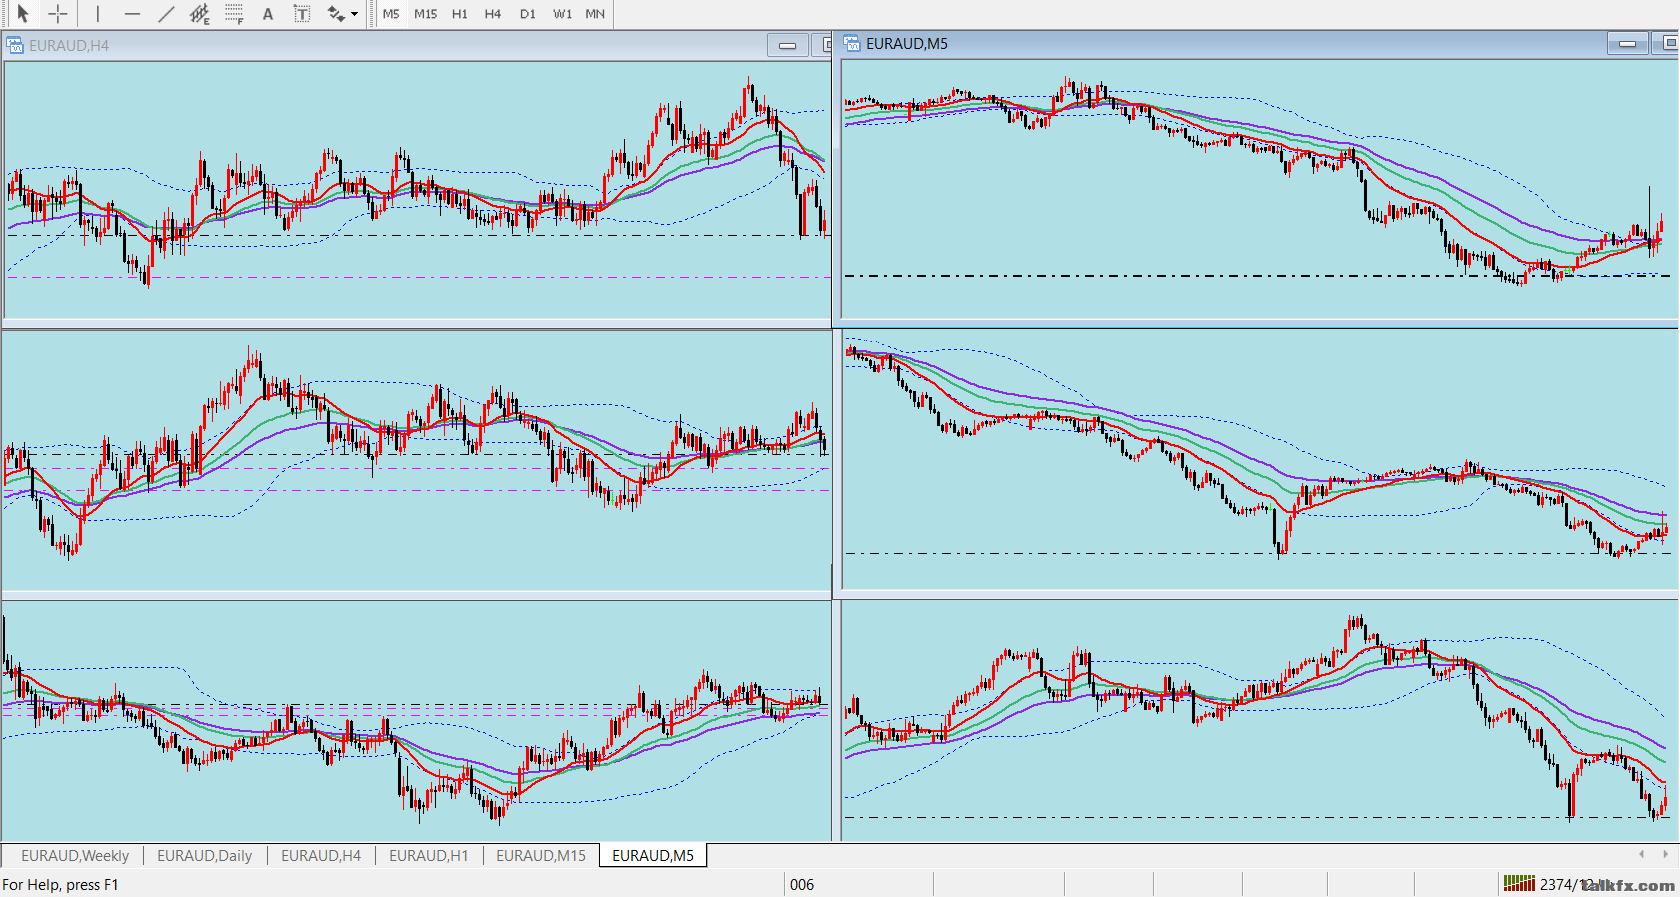The image size is (1680, 897).
Task: Select the trendline drawing tool
Action: pyautogui.click(x=166, y=14)
